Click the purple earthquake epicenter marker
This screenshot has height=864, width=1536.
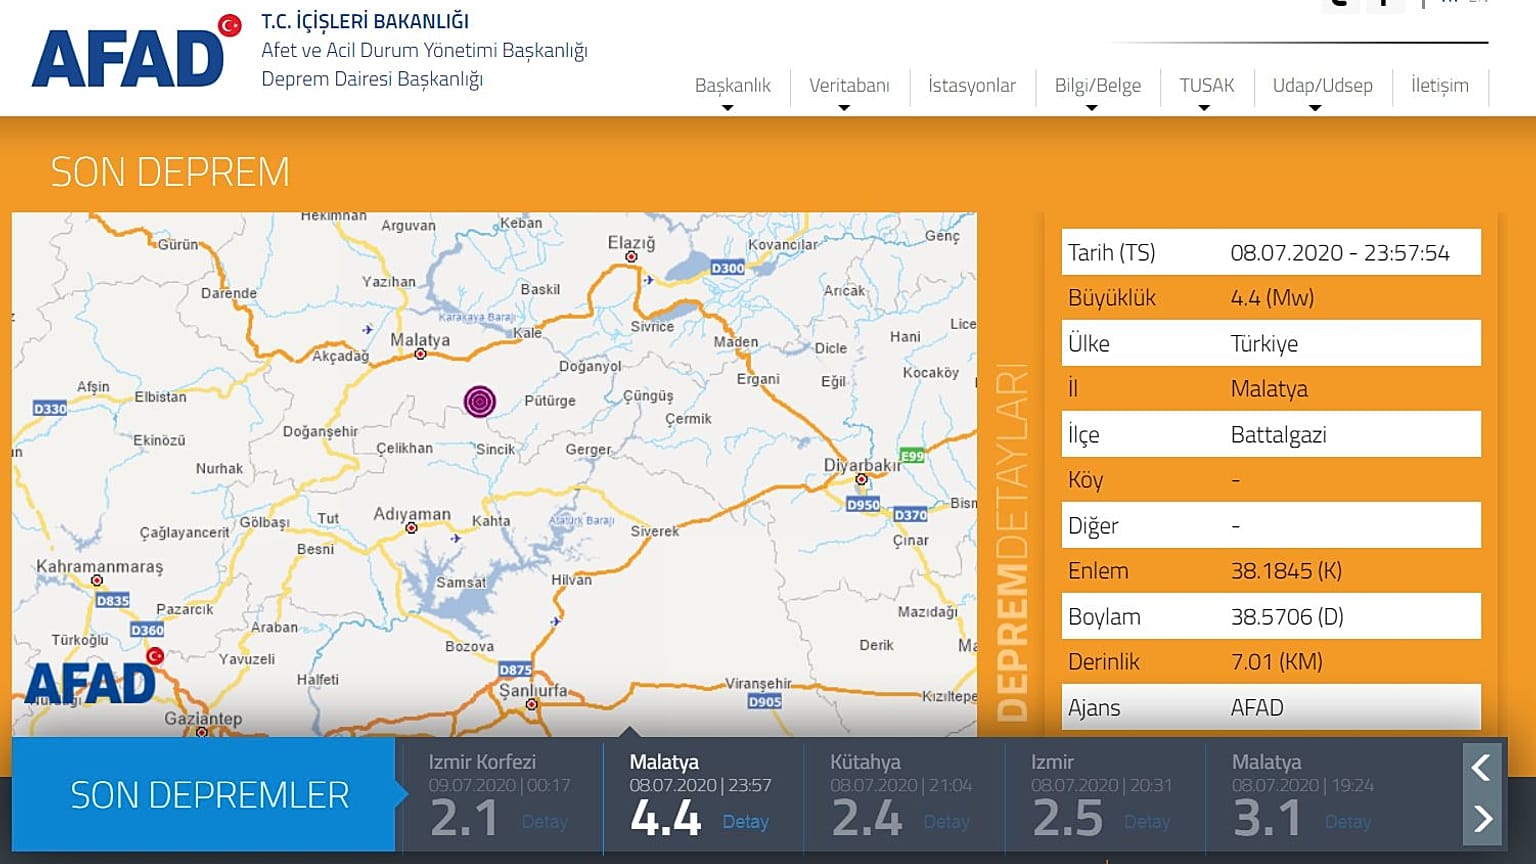click(x=480, y=401)
